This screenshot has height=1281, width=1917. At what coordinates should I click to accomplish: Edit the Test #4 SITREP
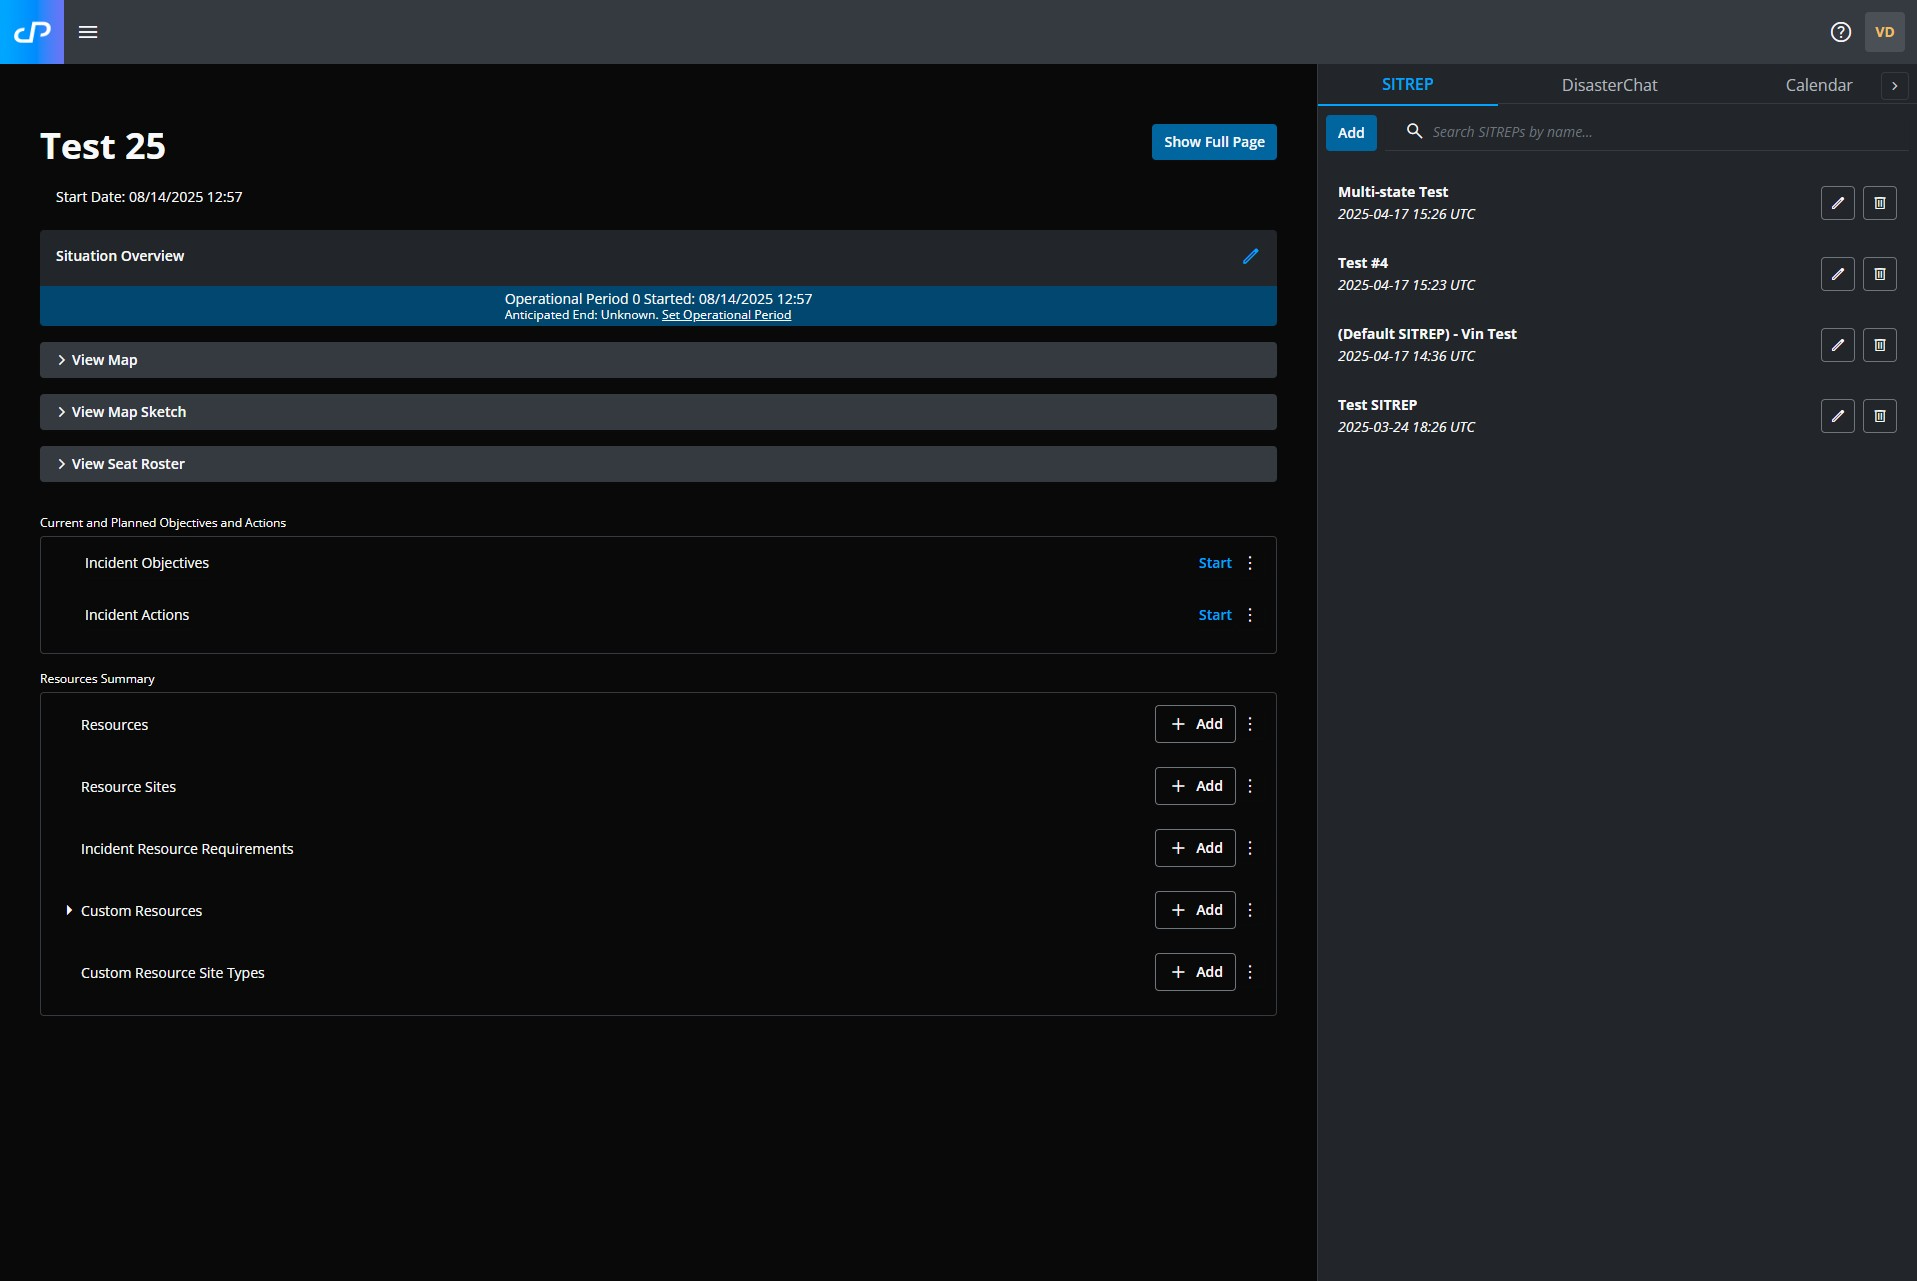(1838, 274)
